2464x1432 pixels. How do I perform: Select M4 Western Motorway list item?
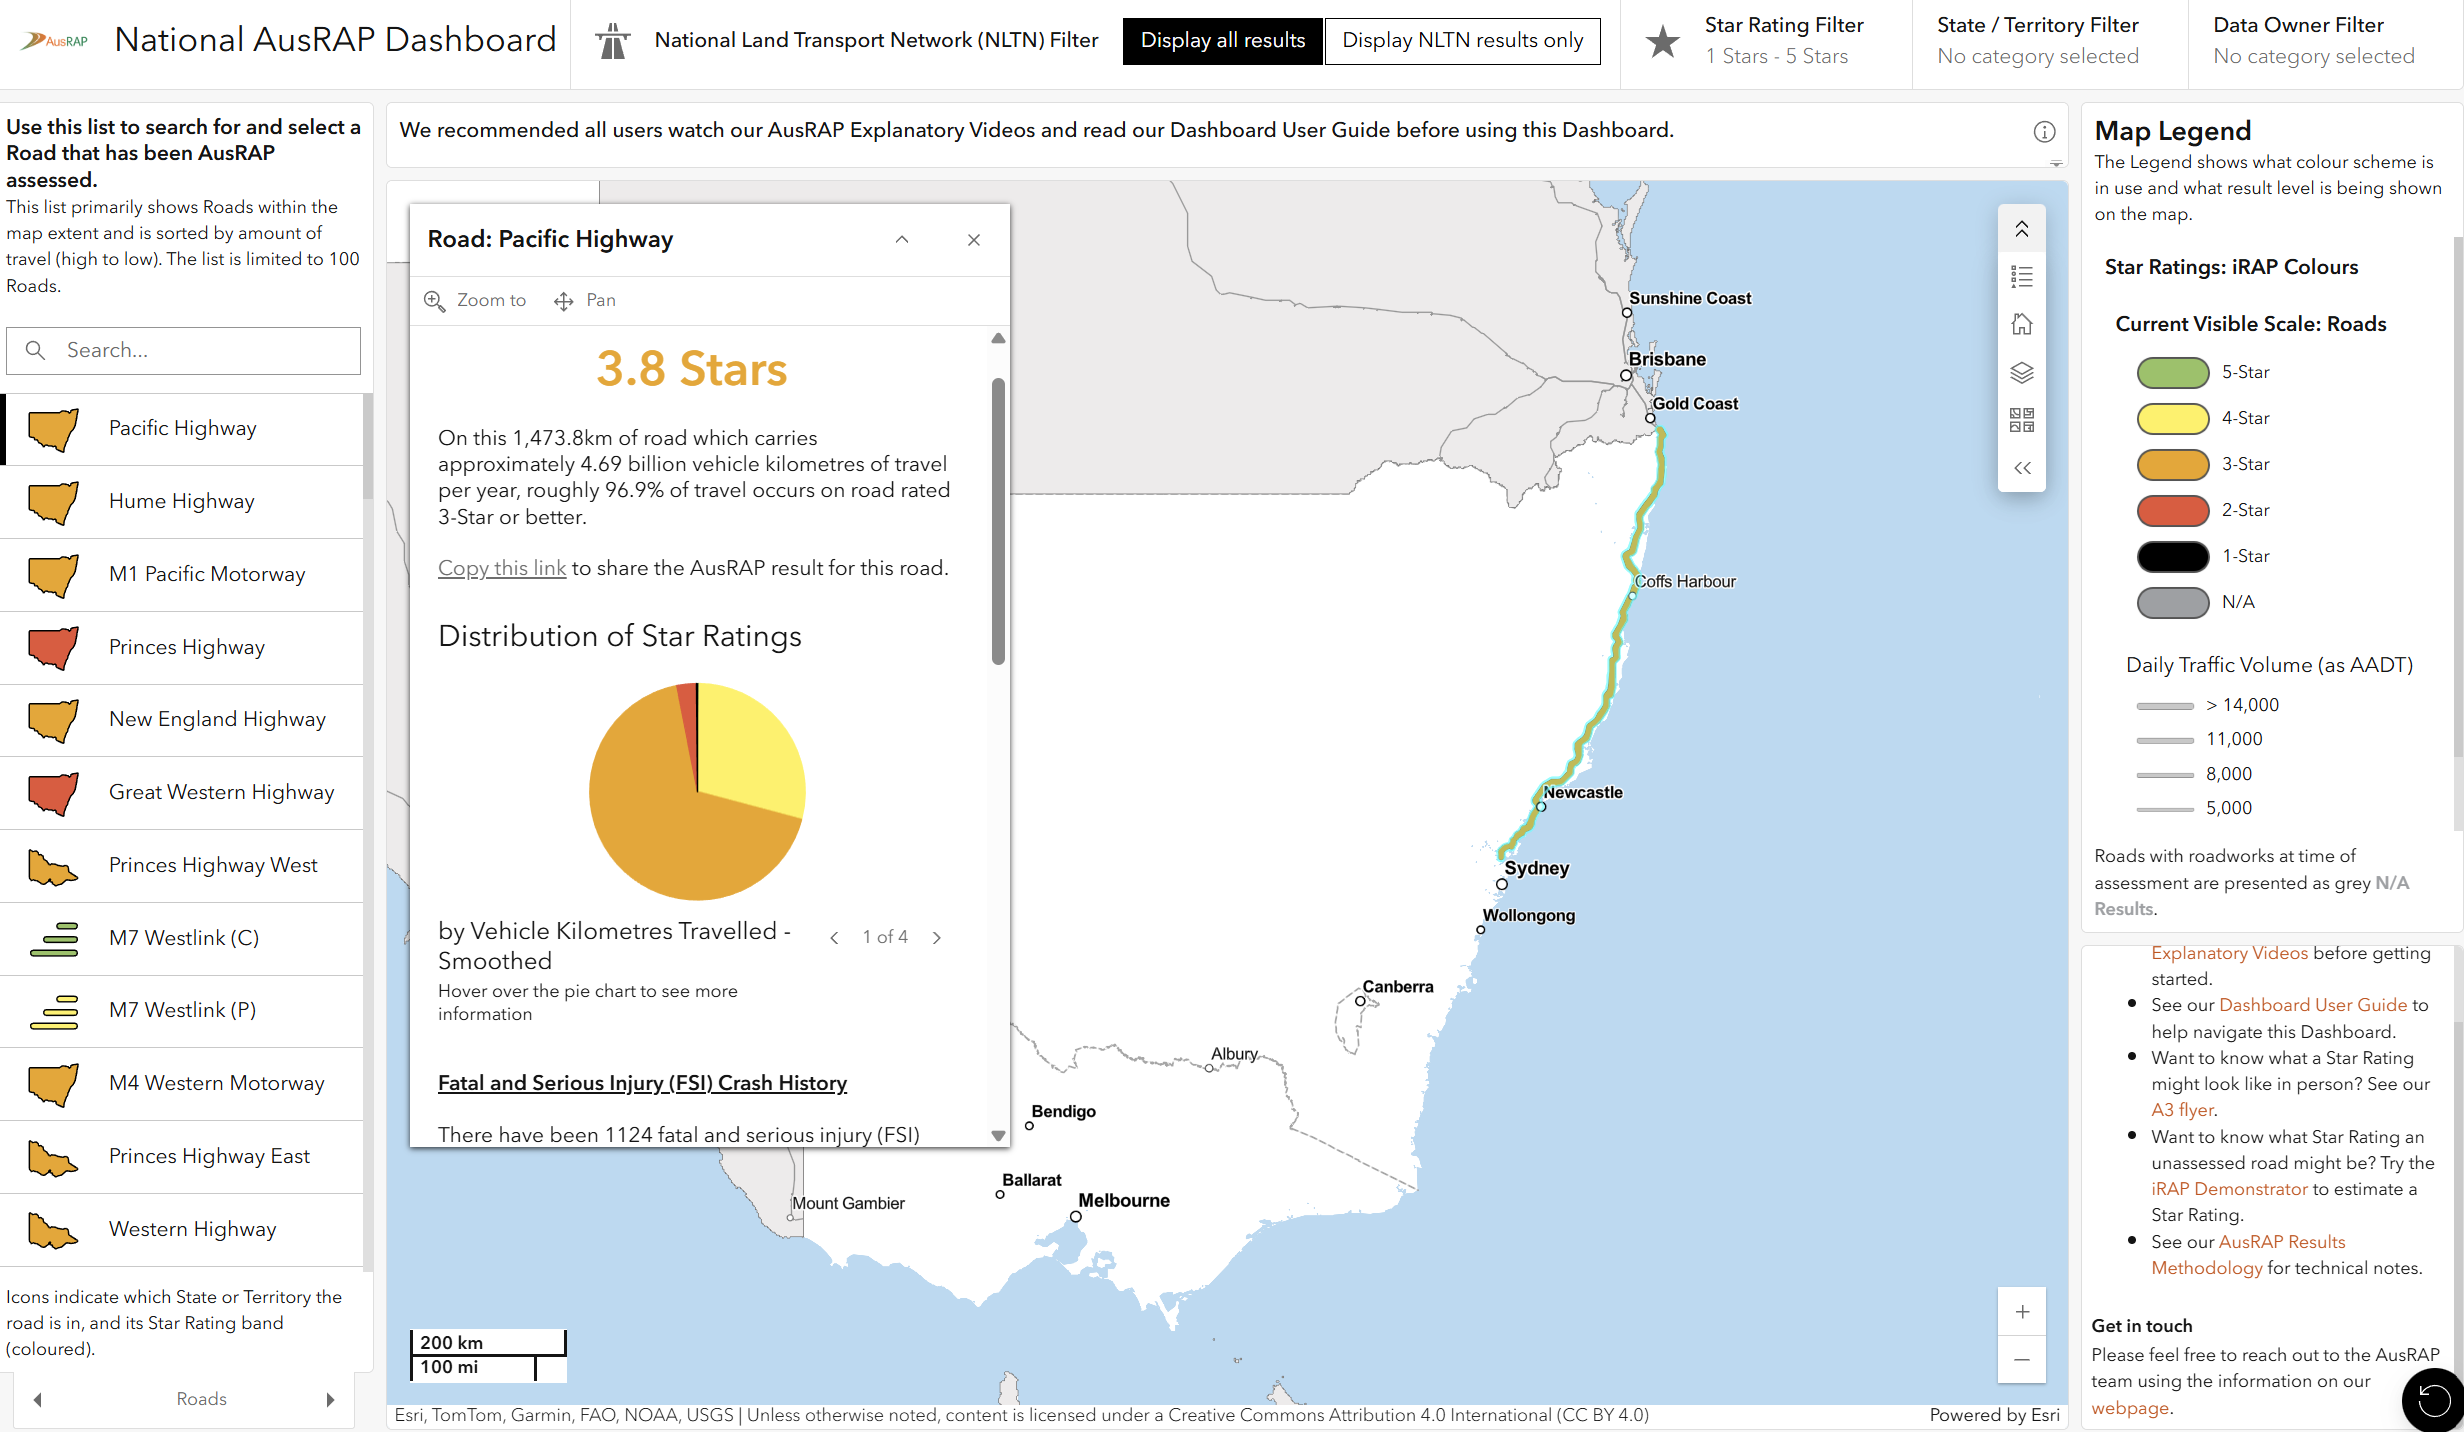[181, 1084]
